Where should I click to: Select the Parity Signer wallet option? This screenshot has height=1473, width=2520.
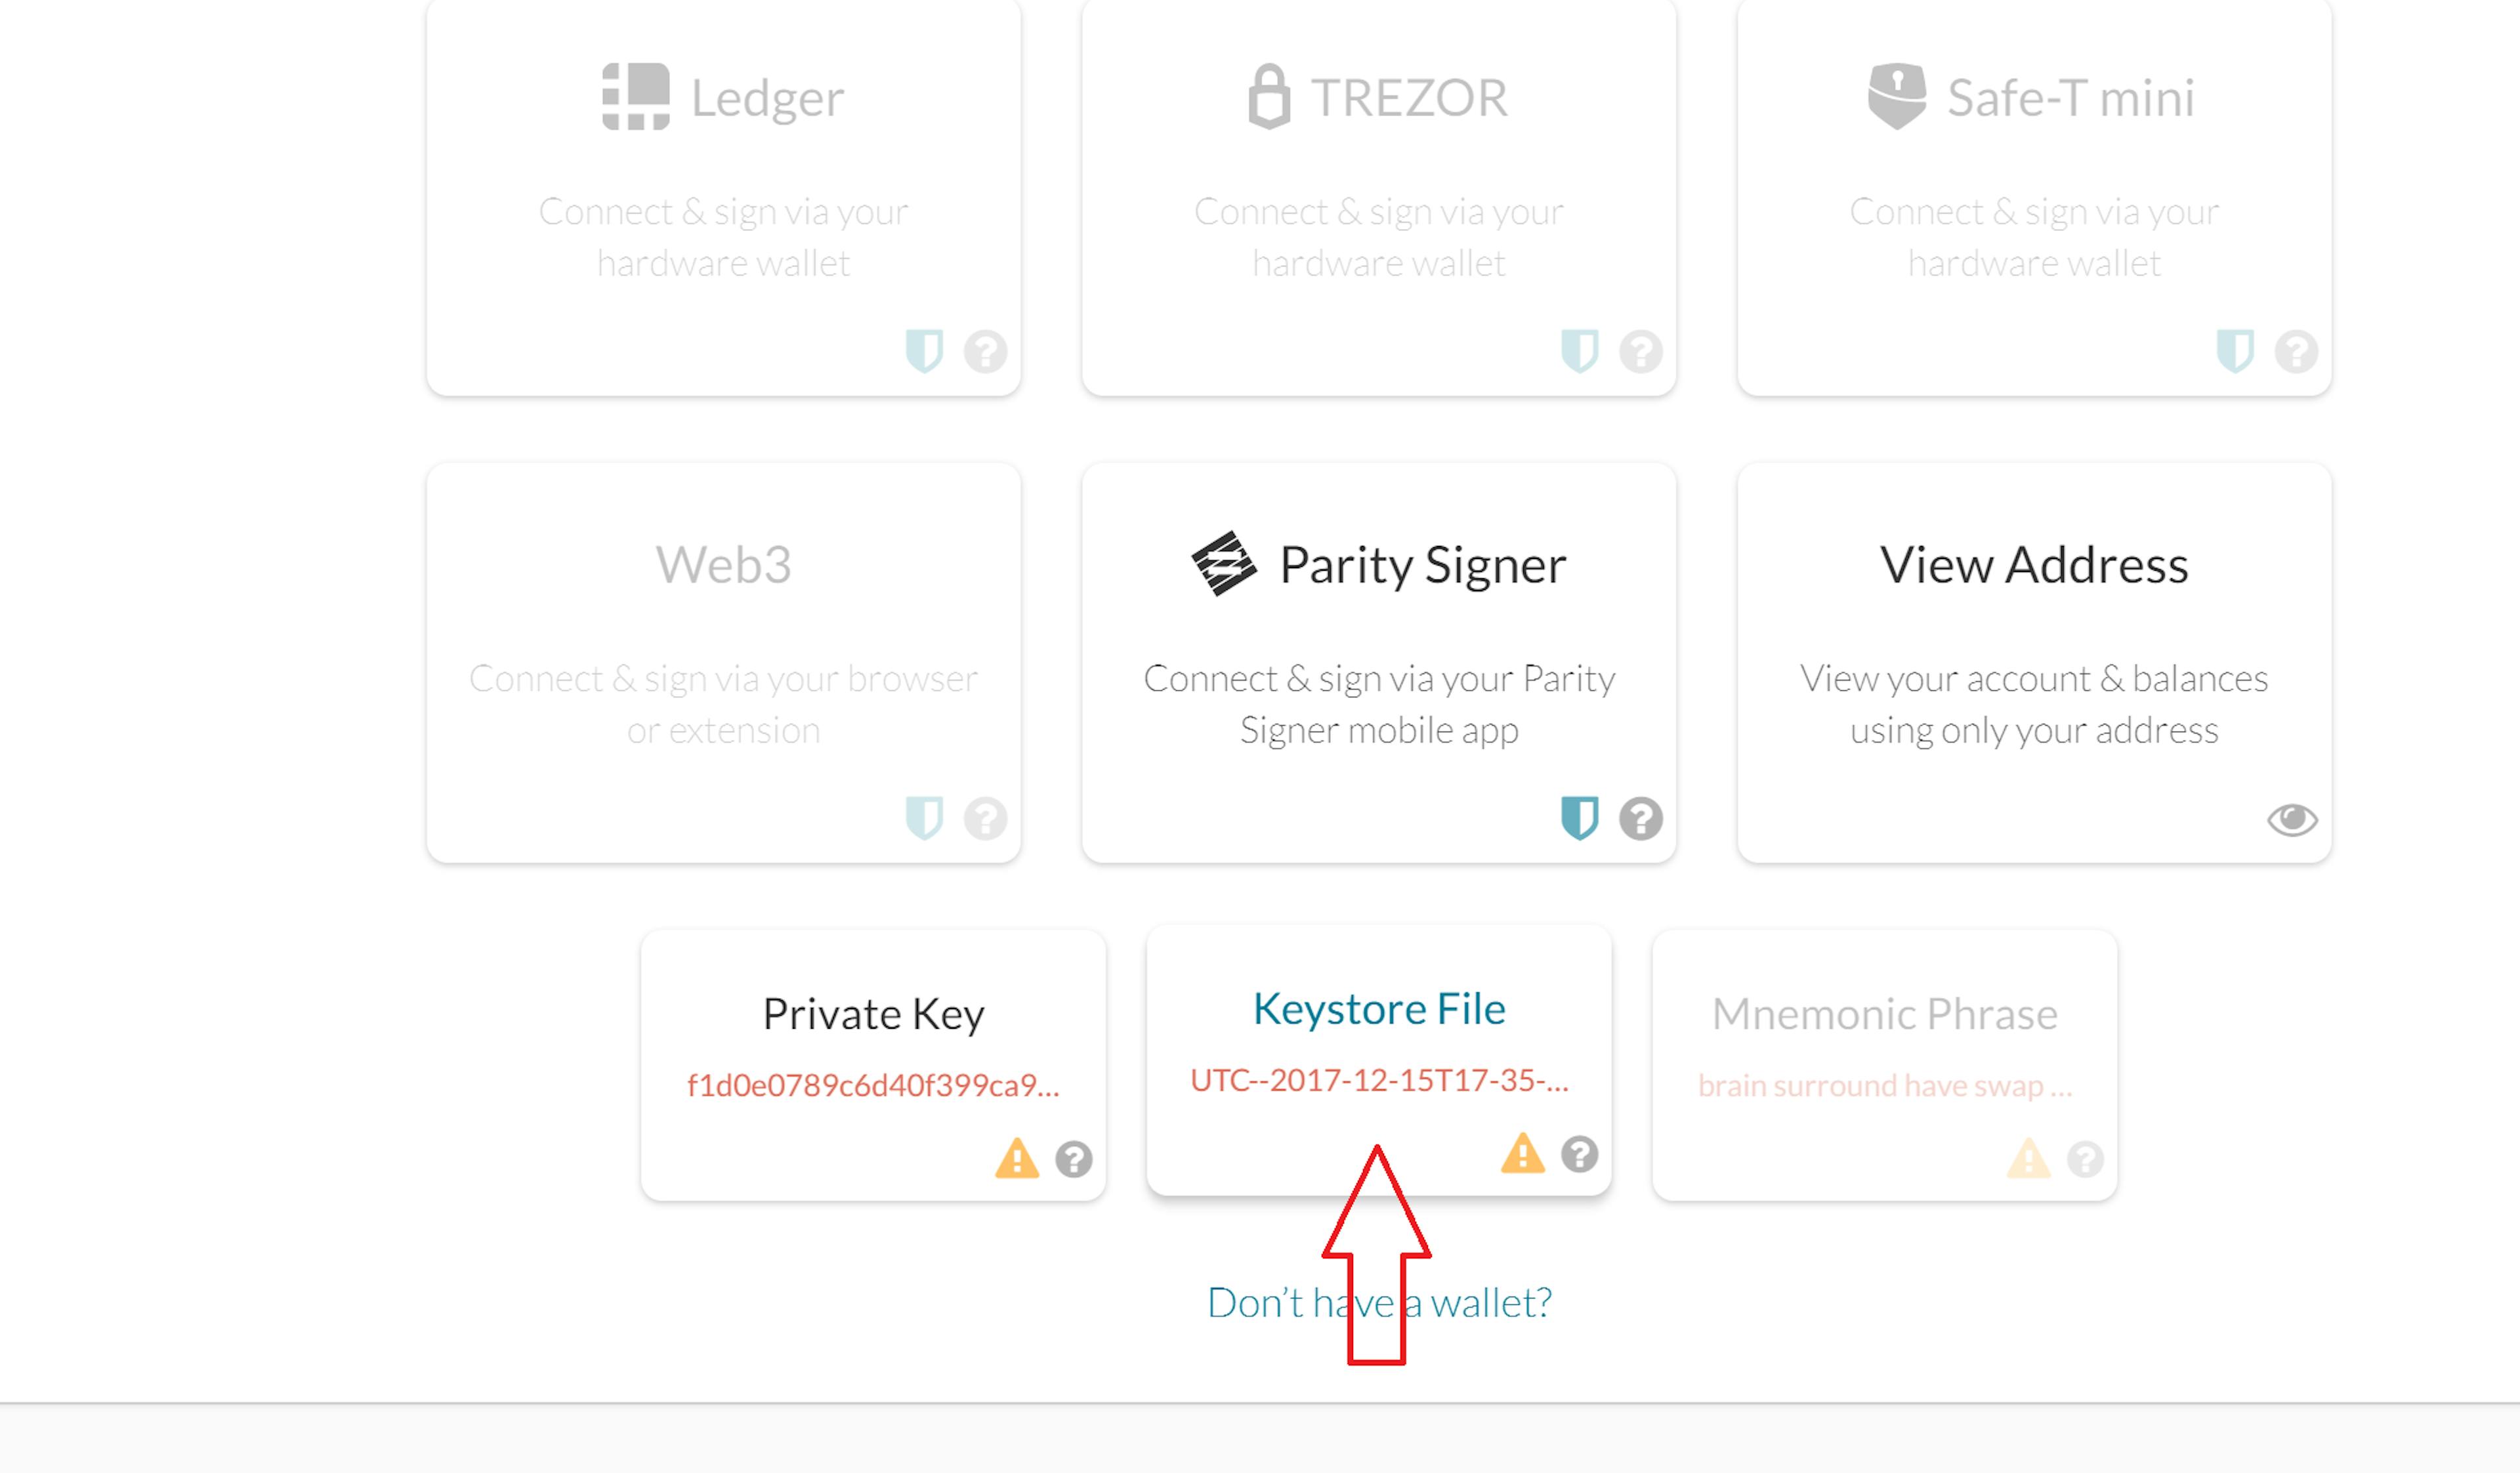[x=1379, y=662]
